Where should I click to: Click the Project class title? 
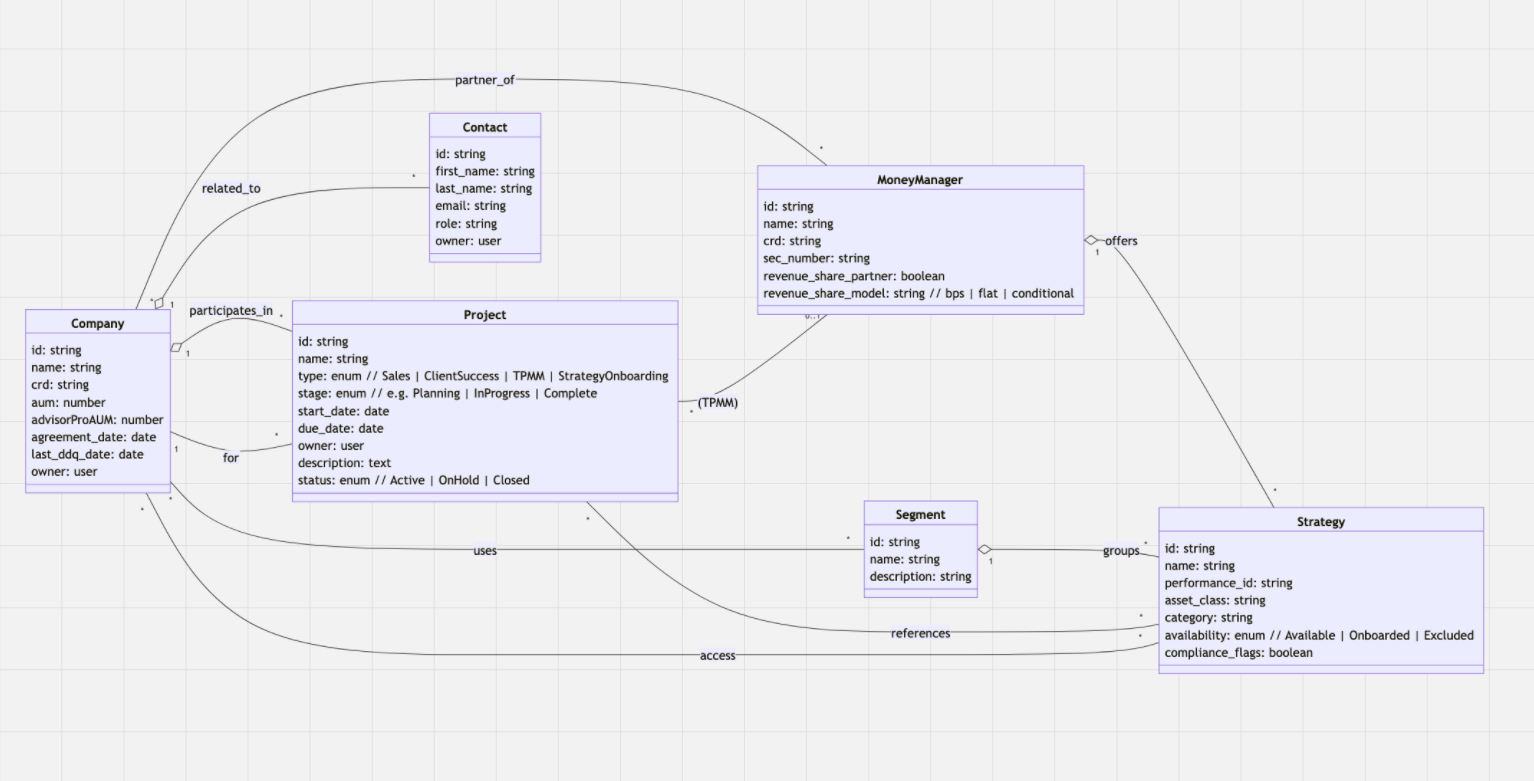tap(485, 314)
